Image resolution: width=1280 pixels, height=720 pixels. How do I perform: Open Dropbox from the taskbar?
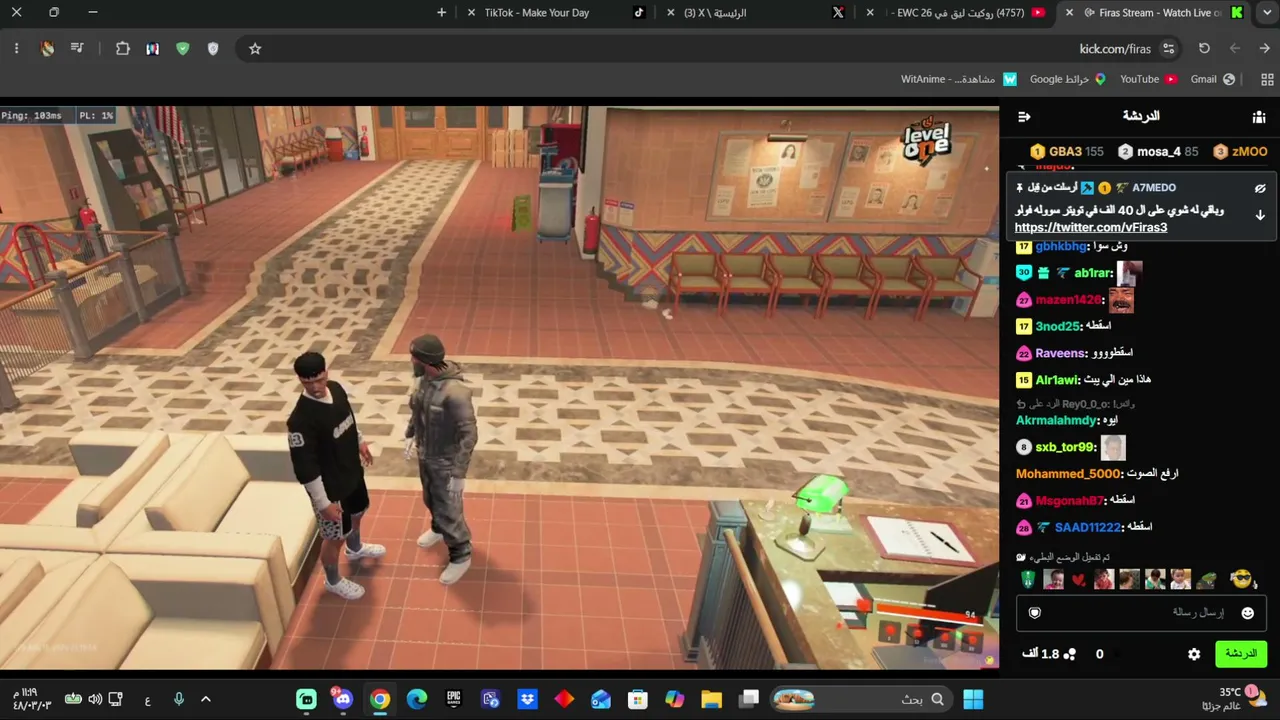[x=527, y=699]
